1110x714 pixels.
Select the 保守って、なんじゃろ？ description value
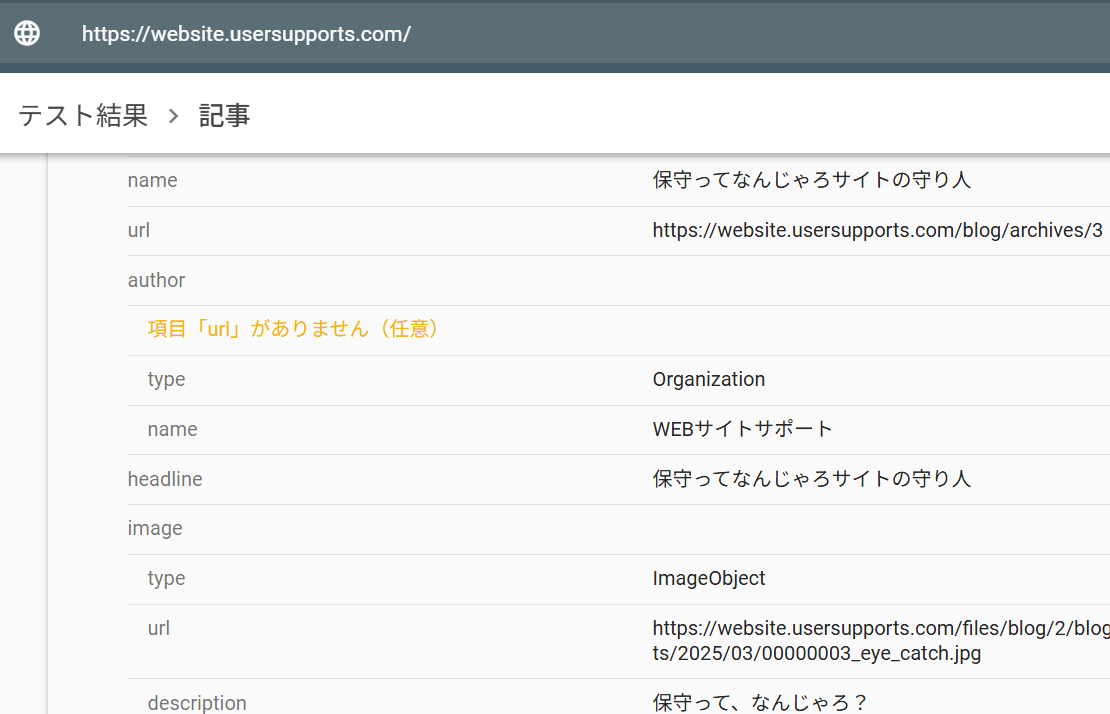760,703
